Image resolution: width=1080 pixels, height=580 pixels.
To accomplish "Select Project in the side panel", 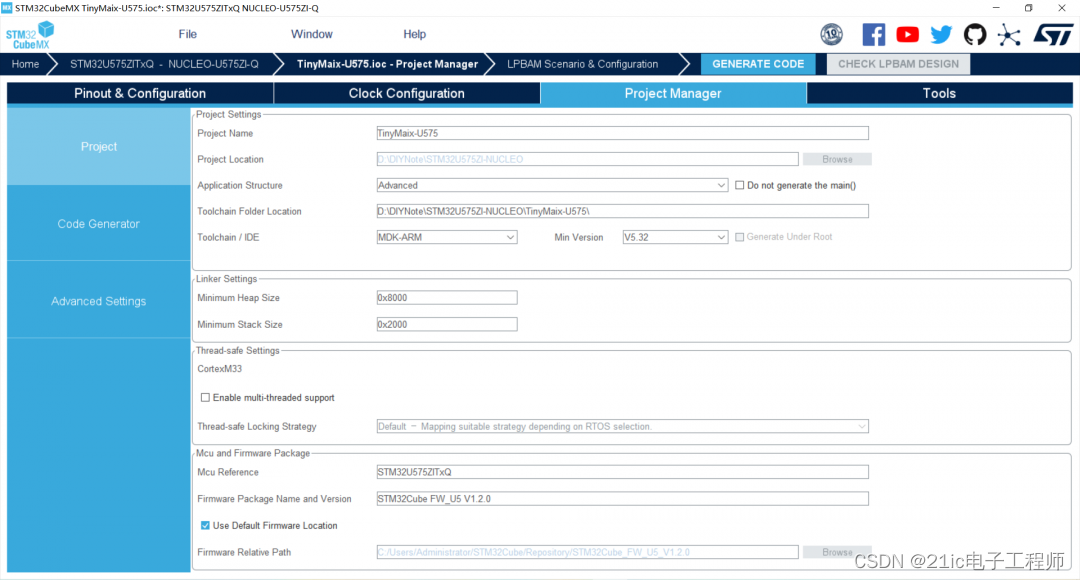I will tap(98, 146).
